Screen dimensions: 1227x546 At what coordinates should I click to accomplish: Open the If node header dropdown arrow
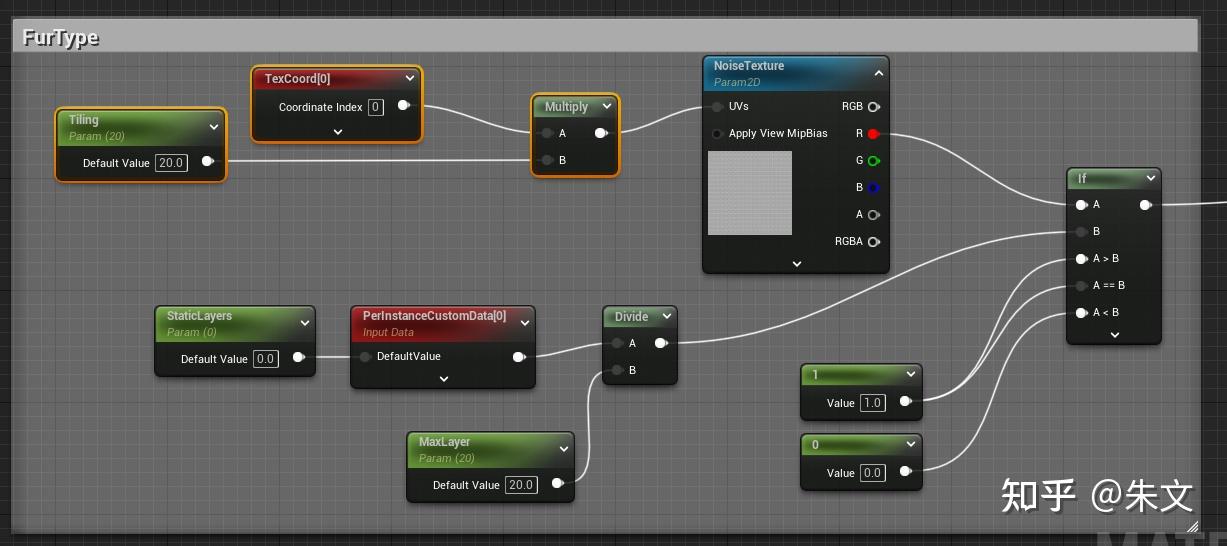pos(1151,178)
